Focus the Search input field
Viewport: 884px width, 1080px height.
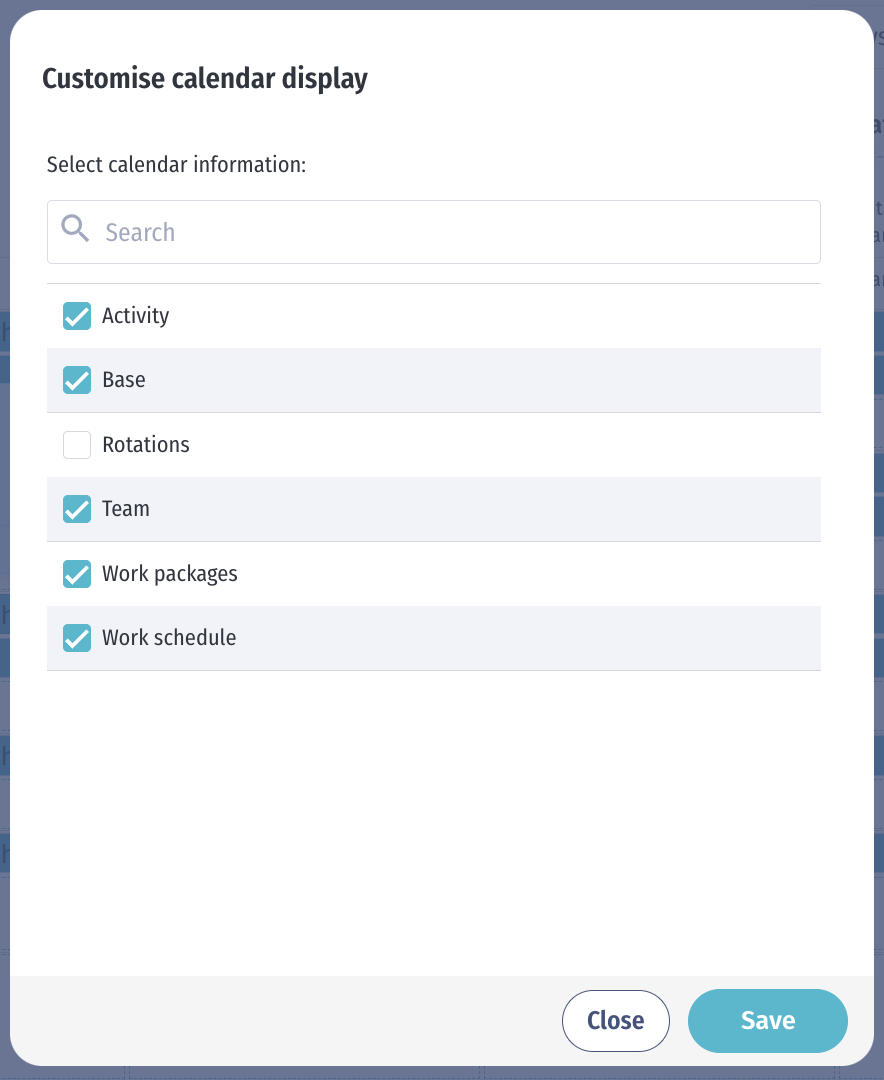coord(433,232)
